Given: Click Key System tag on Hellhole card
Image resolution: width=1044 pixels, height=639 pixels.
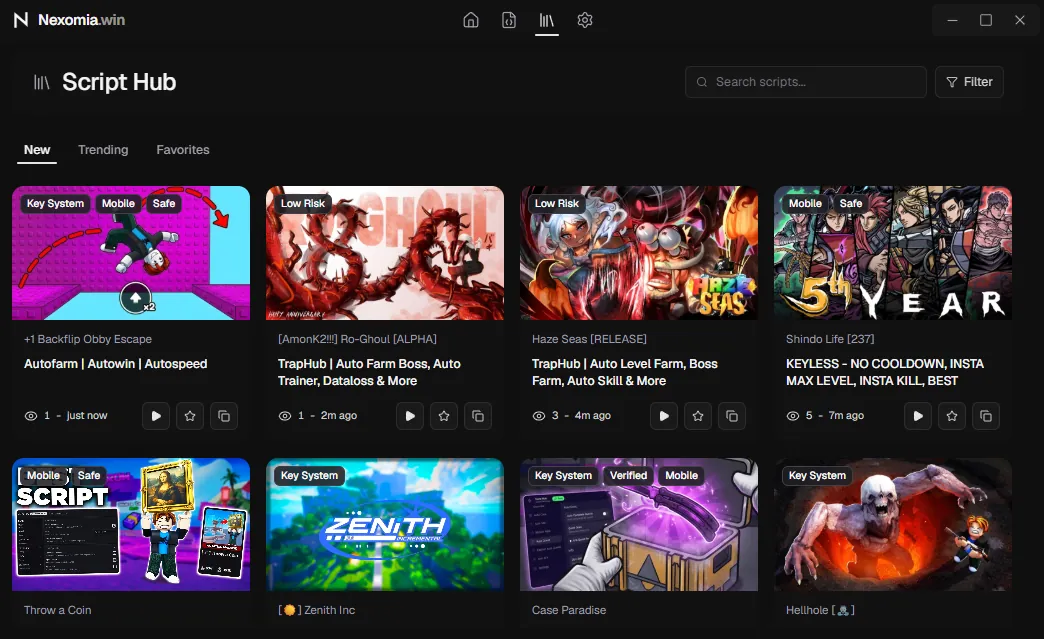Looking at the screenshot, I should 818,475.
